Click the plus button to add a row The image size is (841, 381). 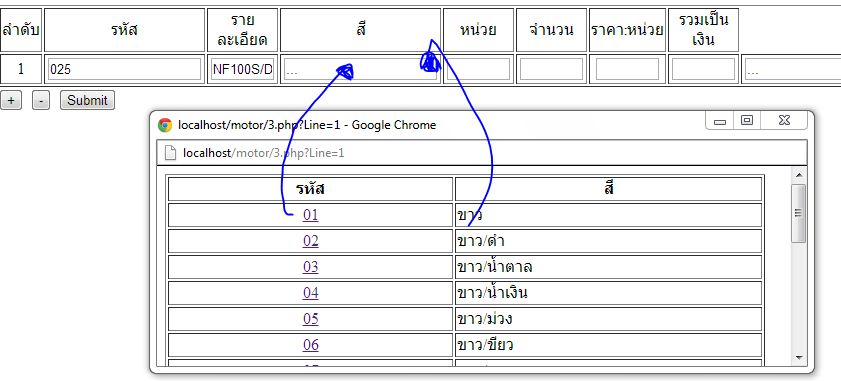(11, 100)
